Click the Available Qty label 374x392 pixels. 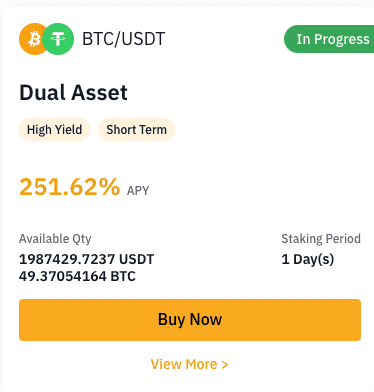click(55, 239)
